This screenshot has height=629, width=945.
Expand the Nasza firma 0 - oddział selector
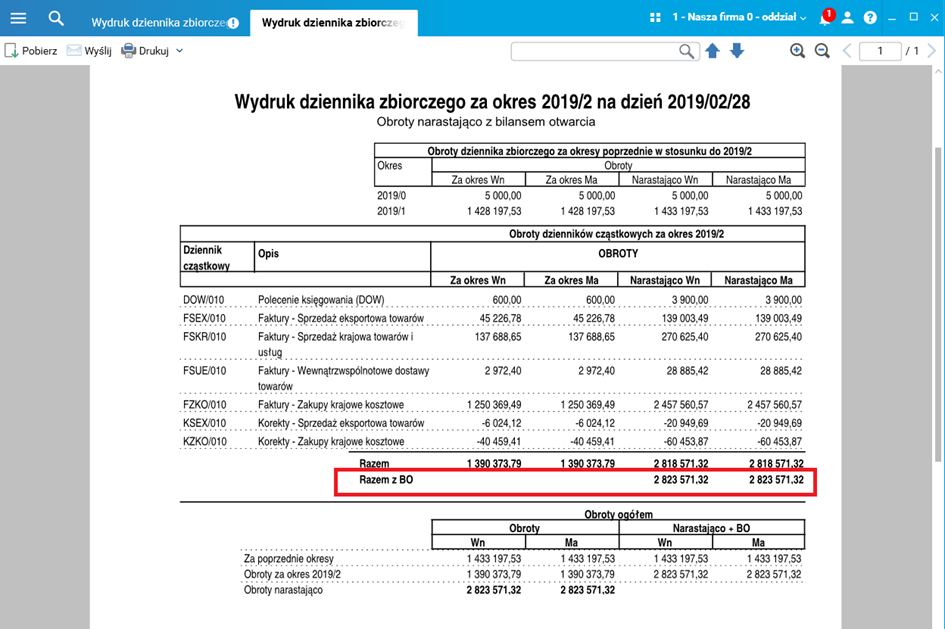pos(739,17)
